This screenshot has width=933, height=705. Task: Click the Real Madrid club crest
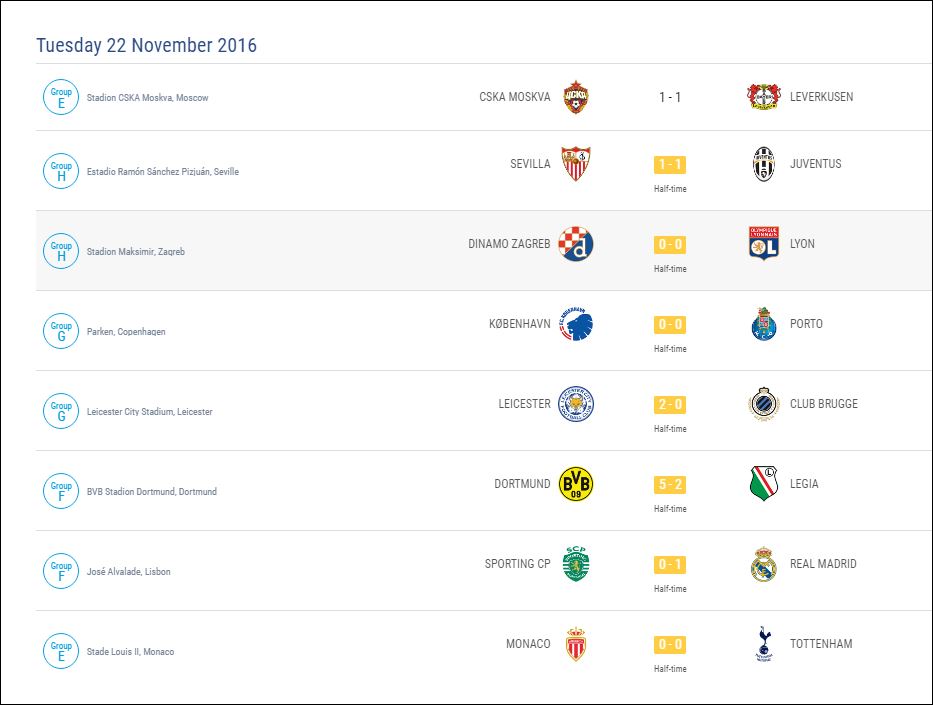[764, 564]
